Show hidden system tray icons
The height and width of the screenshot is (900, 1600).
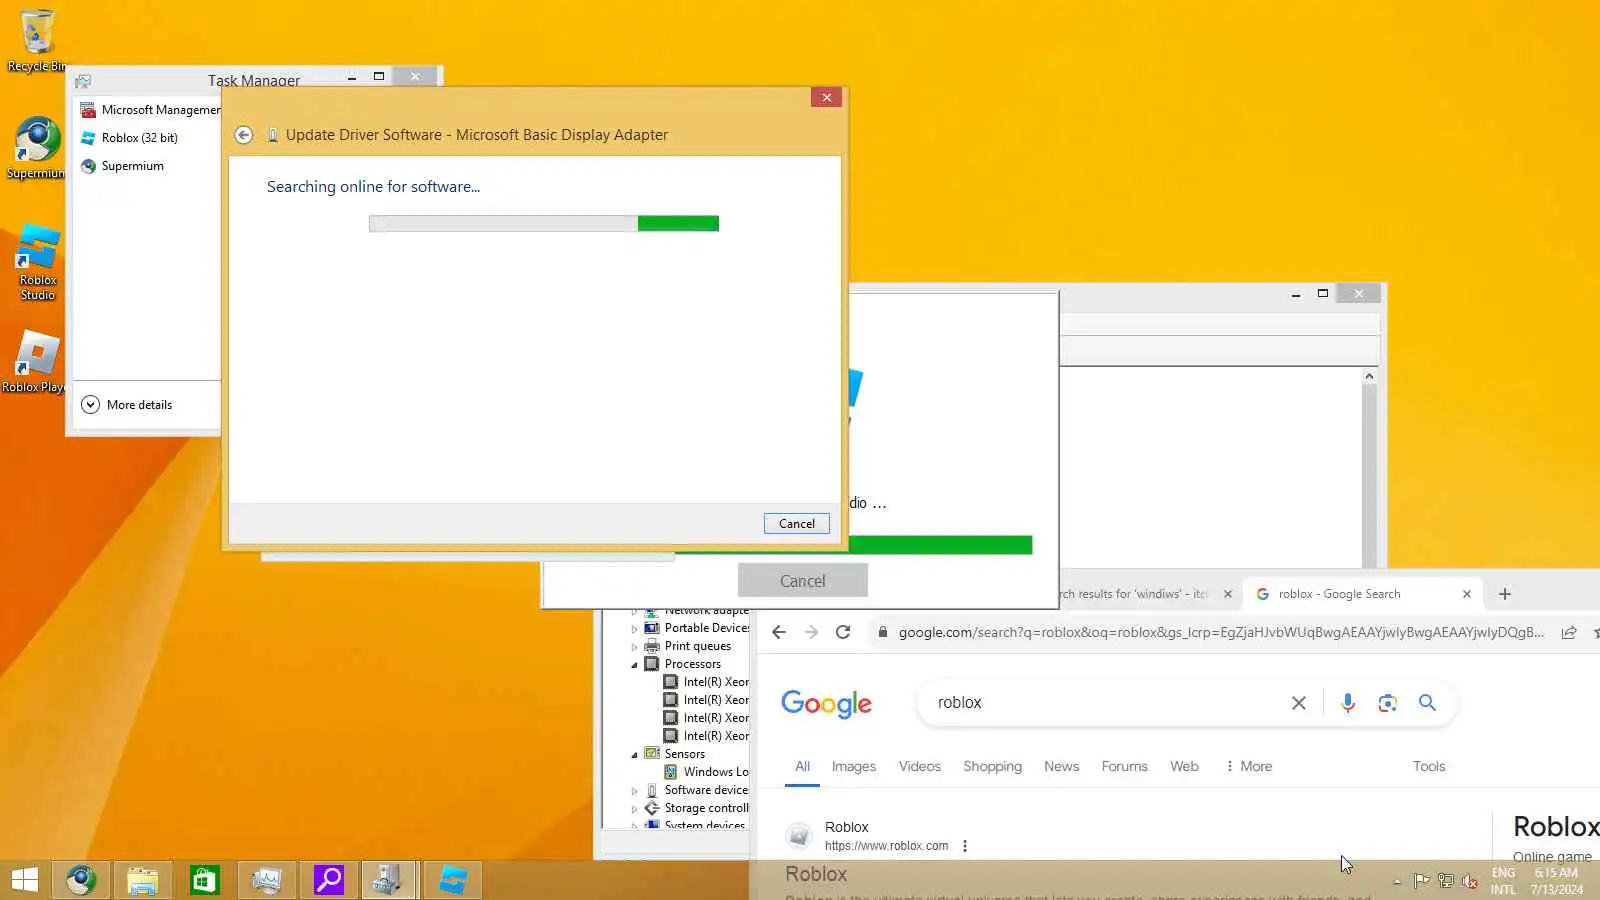(1397, 882)
